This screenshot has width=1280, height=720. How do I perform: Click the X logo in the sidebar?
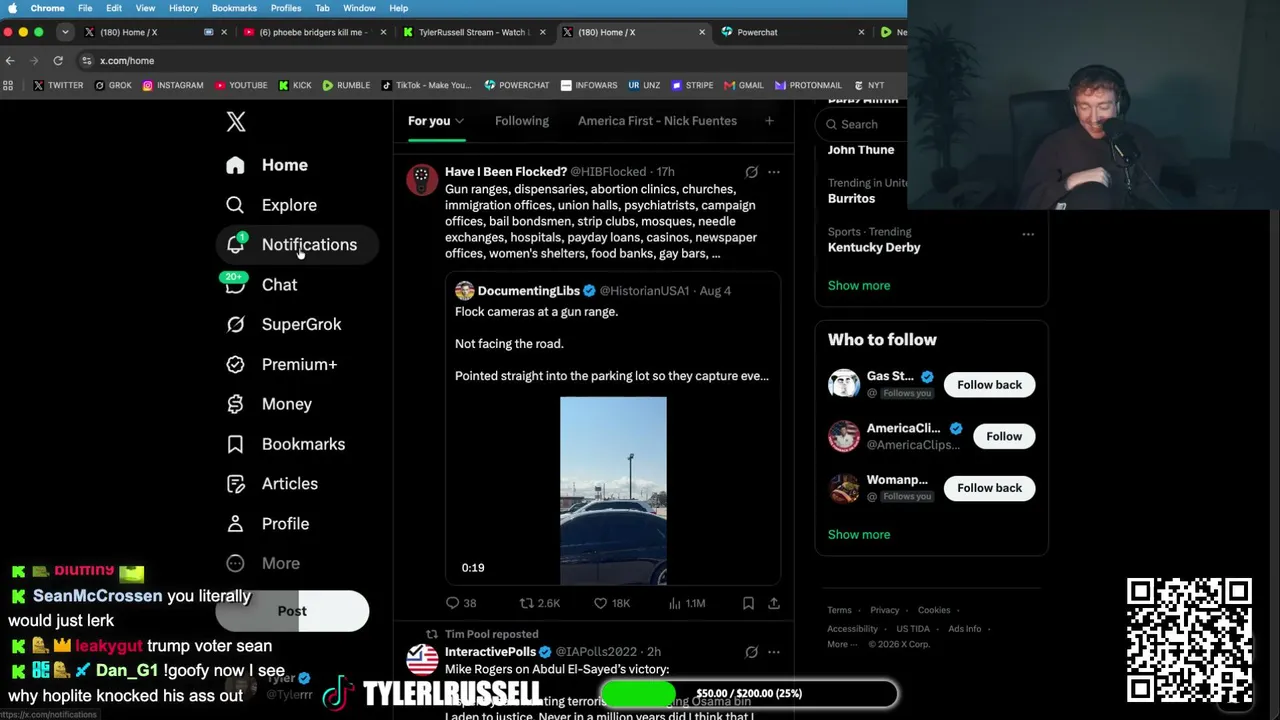pyautogui.click(x=236, y=122)
